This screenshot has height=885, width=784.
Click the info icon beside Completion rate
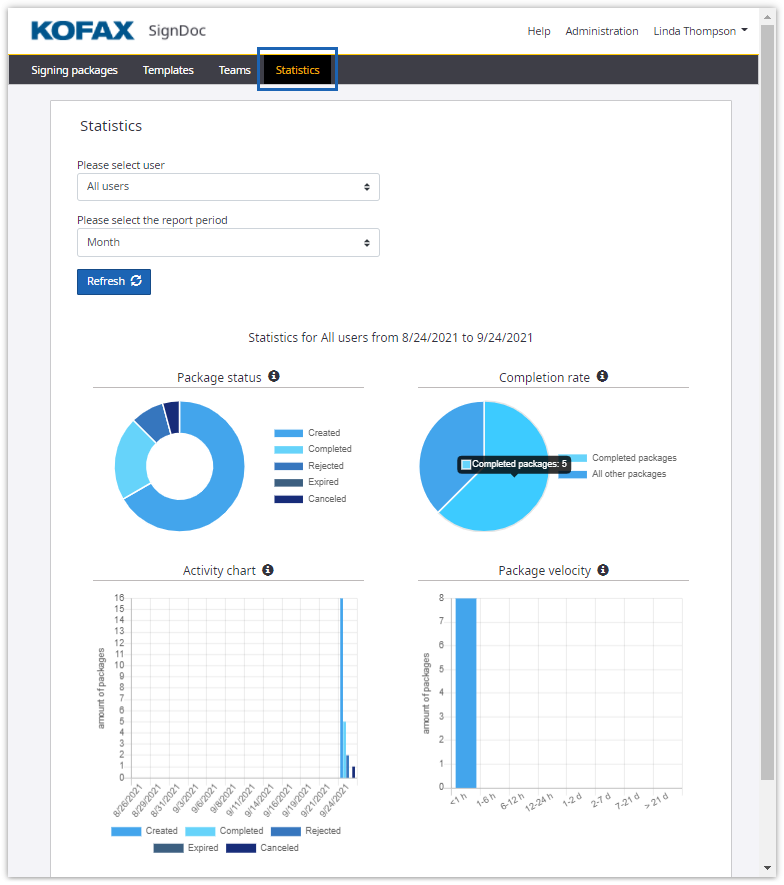(x=602, y=377)
